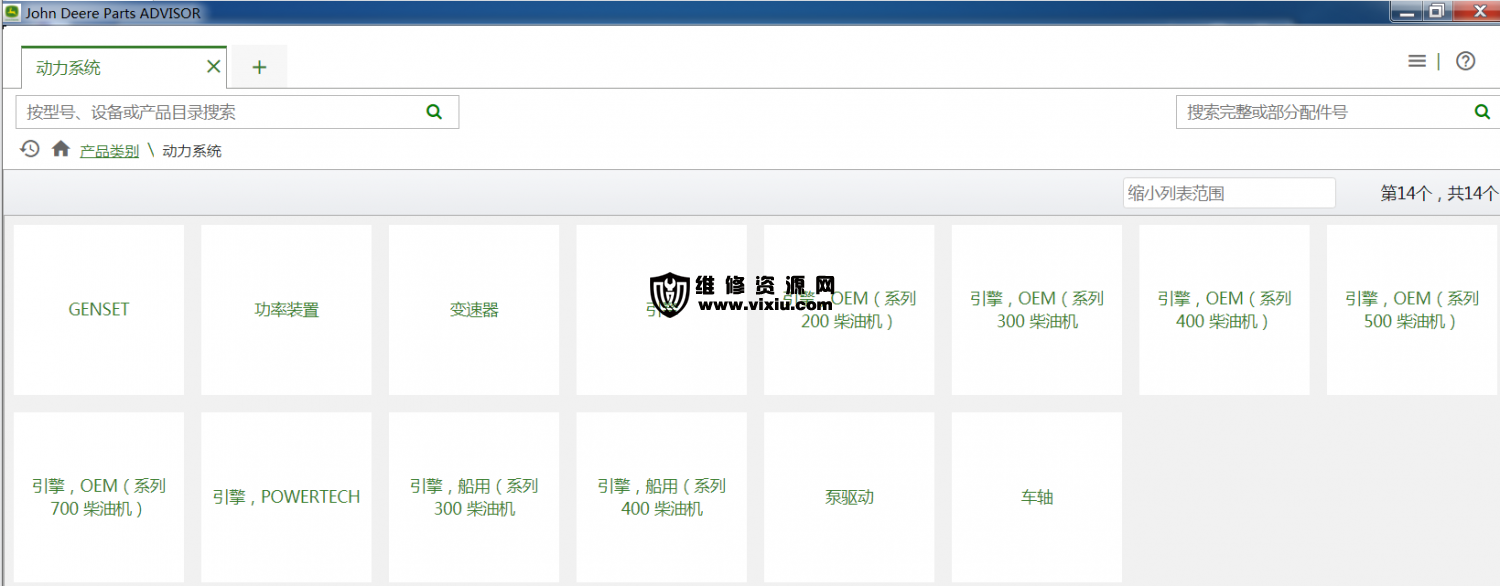Click the 缩小列表范围 filter box
The image size is (1500, 586).
click(x=1229, y=193)
